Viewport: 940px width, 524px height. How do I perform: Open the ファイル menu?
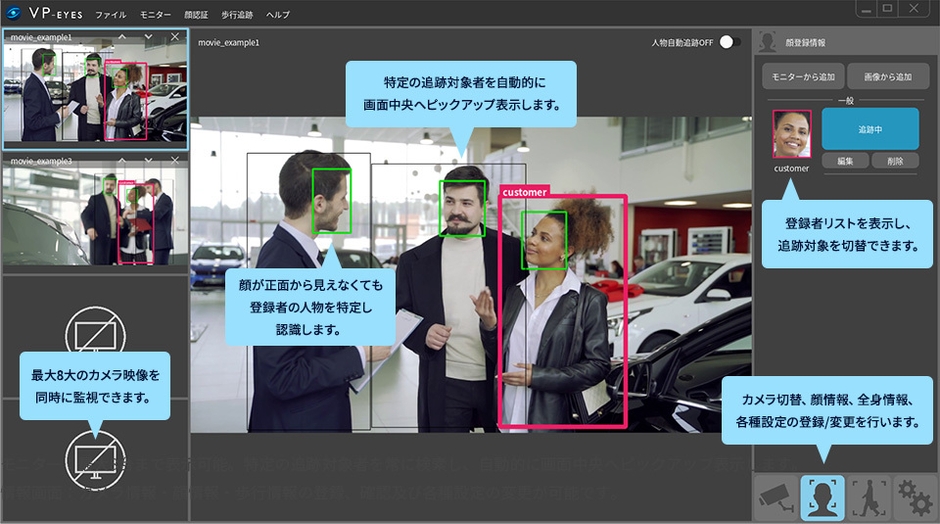pyautogui.click(x=111, y=15)
